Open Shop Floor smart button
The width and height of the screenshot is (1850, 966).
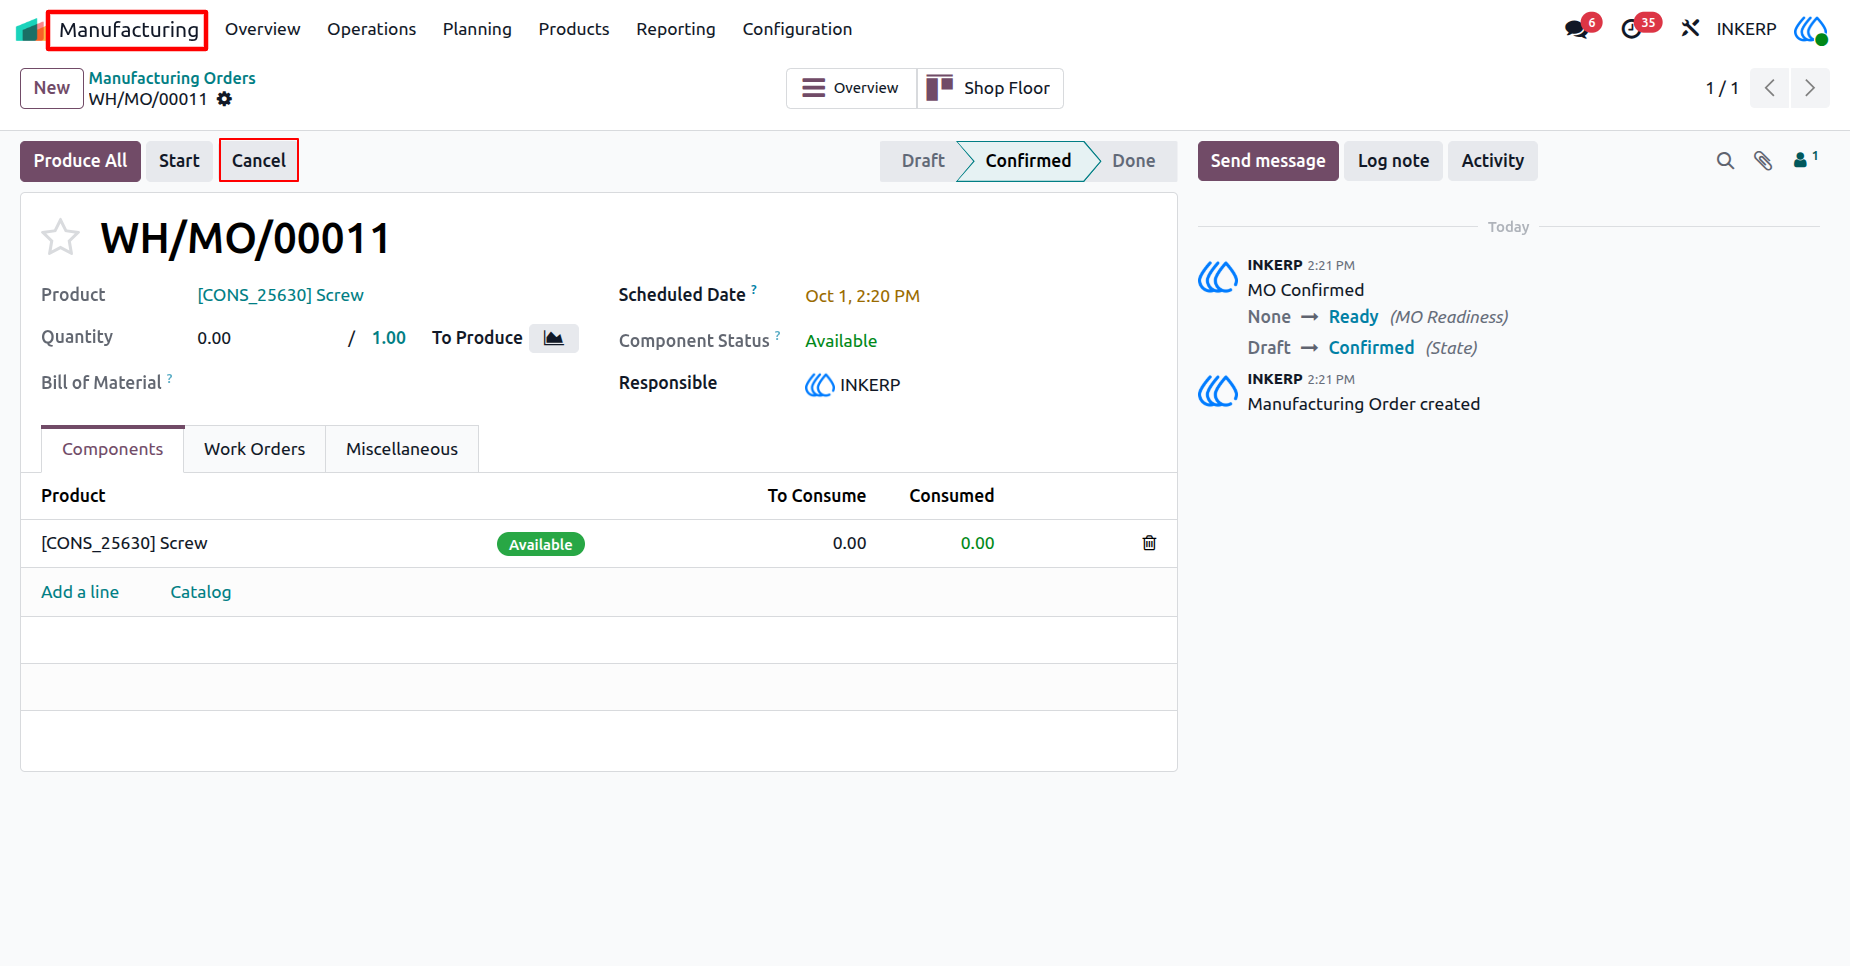point(990,88)
